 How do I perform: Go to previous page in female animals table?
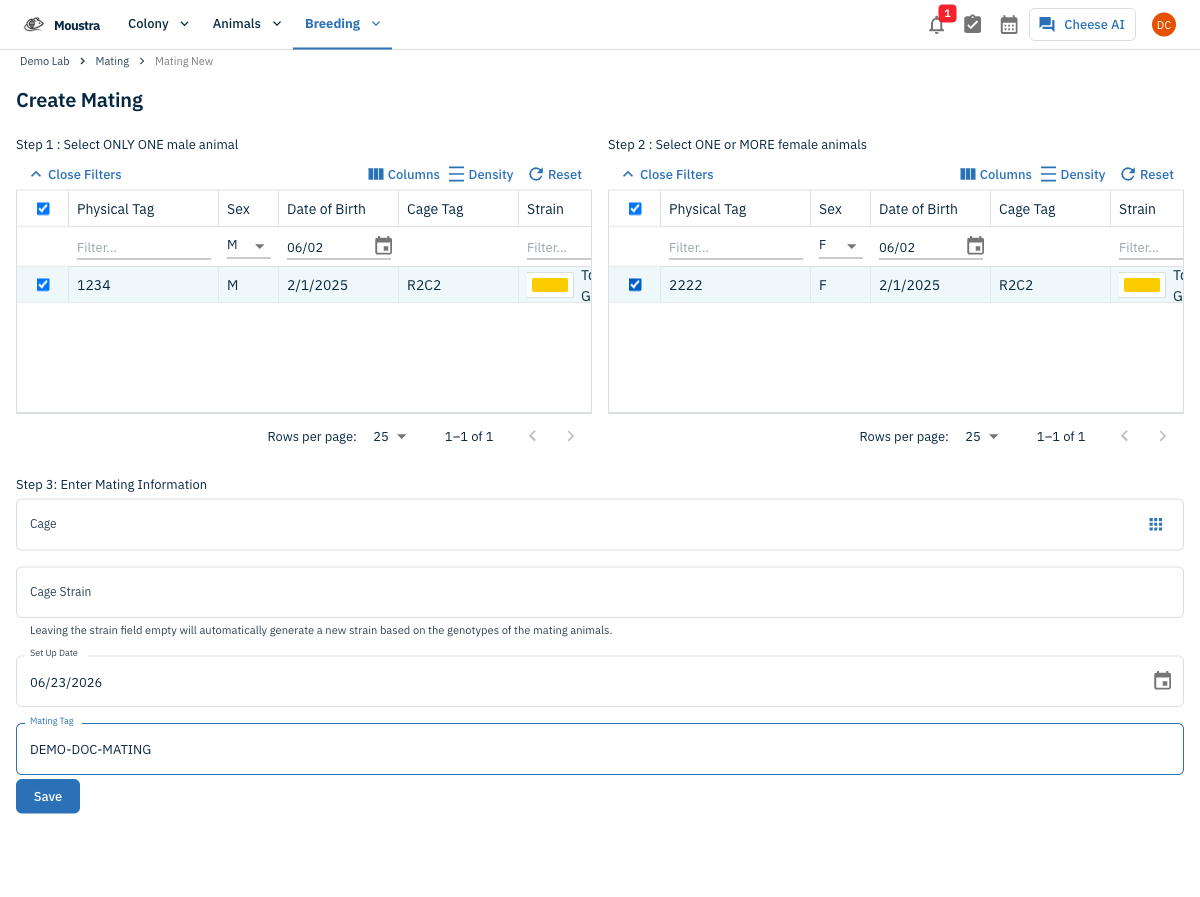point(1124,436)
